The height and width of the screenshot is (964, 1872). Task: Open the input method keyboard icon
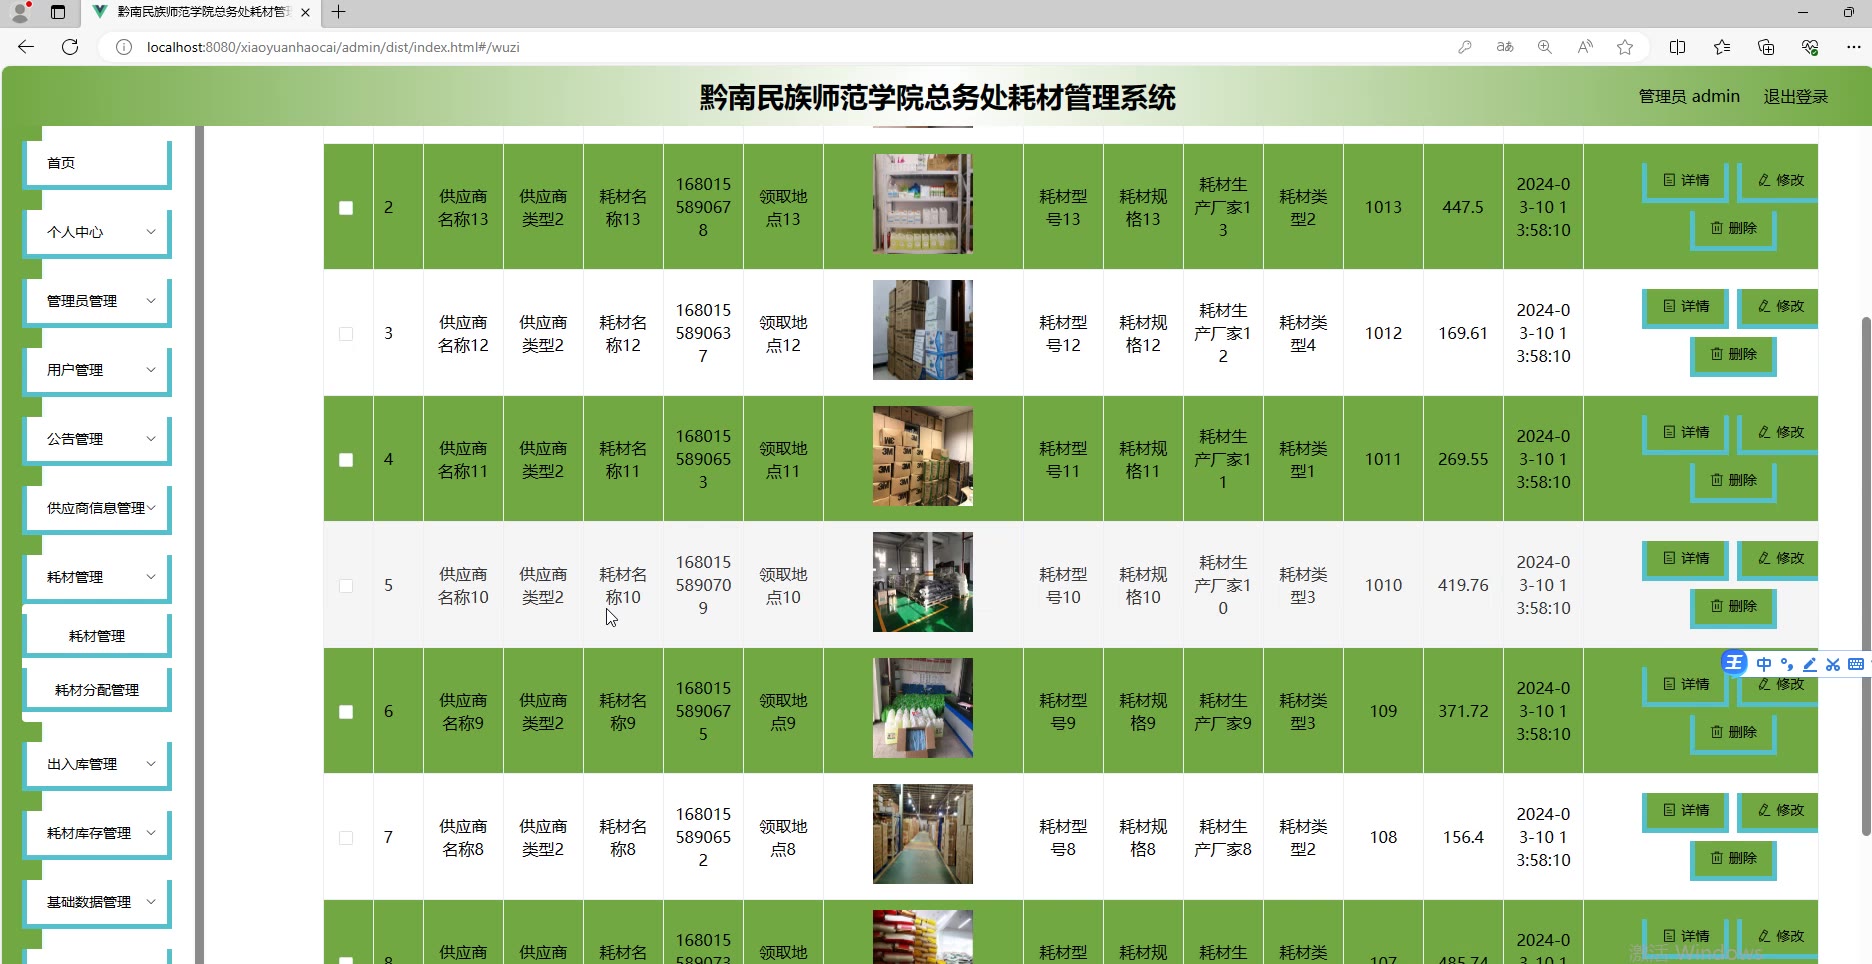click(x=1855, y=664)
